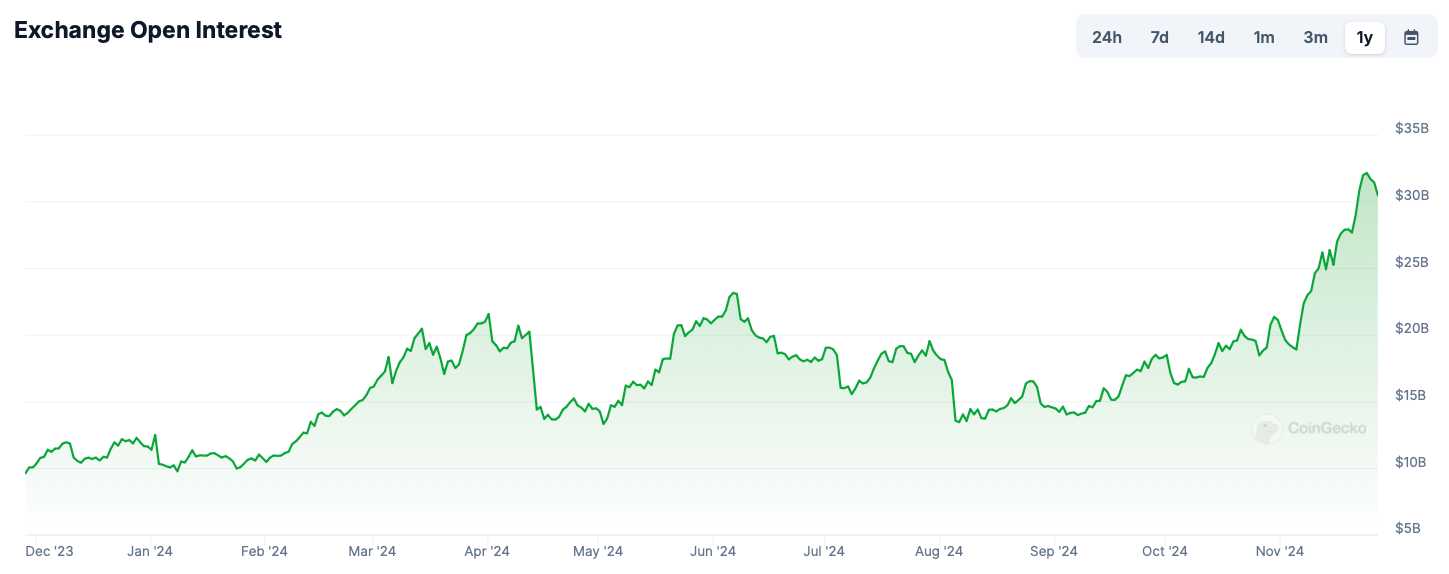Switch chart to 7d range
The height and width of the screenshot is (574, 1449).
tap(1159, 38)
